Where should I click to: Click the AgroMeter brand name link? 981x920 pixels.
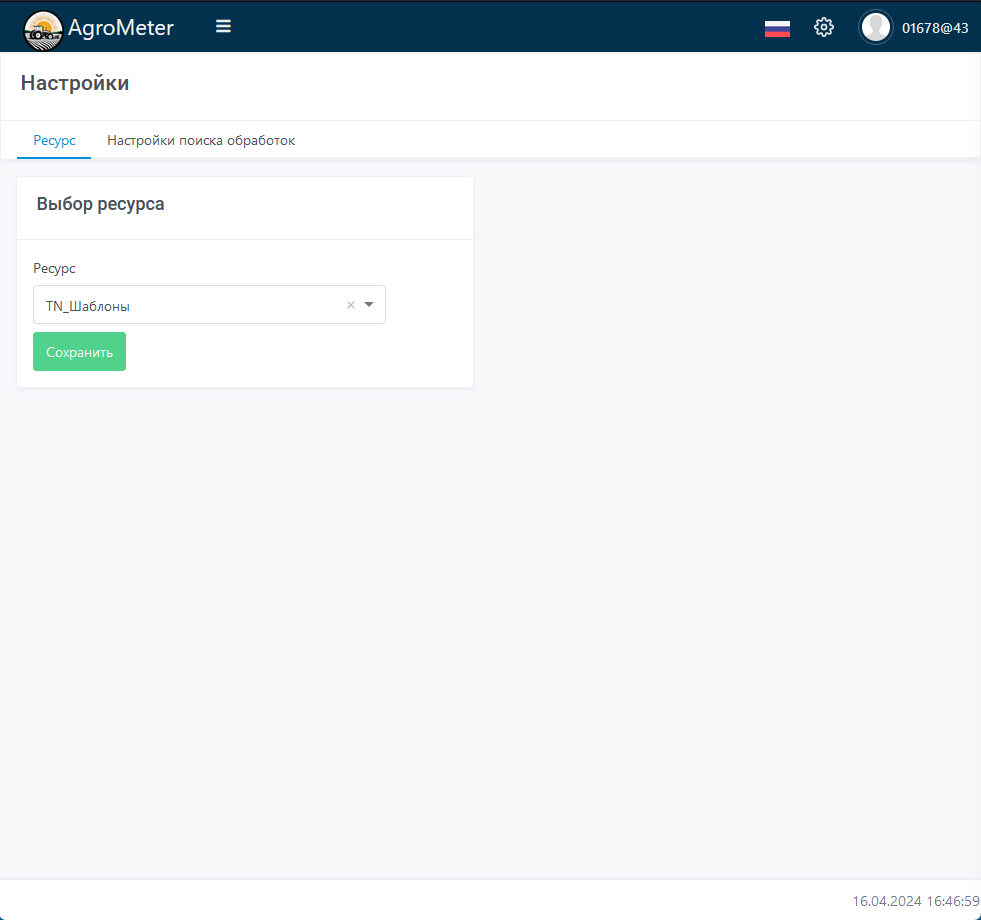121,28
